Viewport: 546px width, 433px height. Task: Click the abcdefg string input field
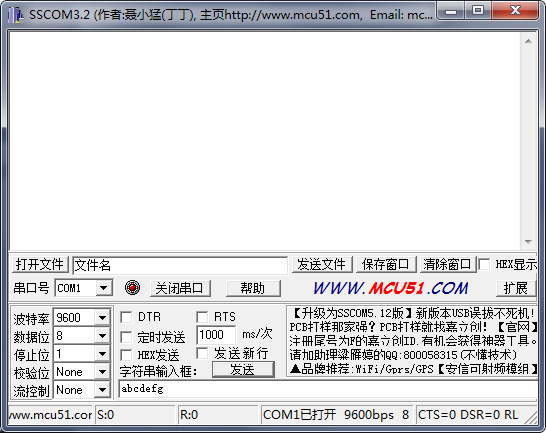(328, 389)
